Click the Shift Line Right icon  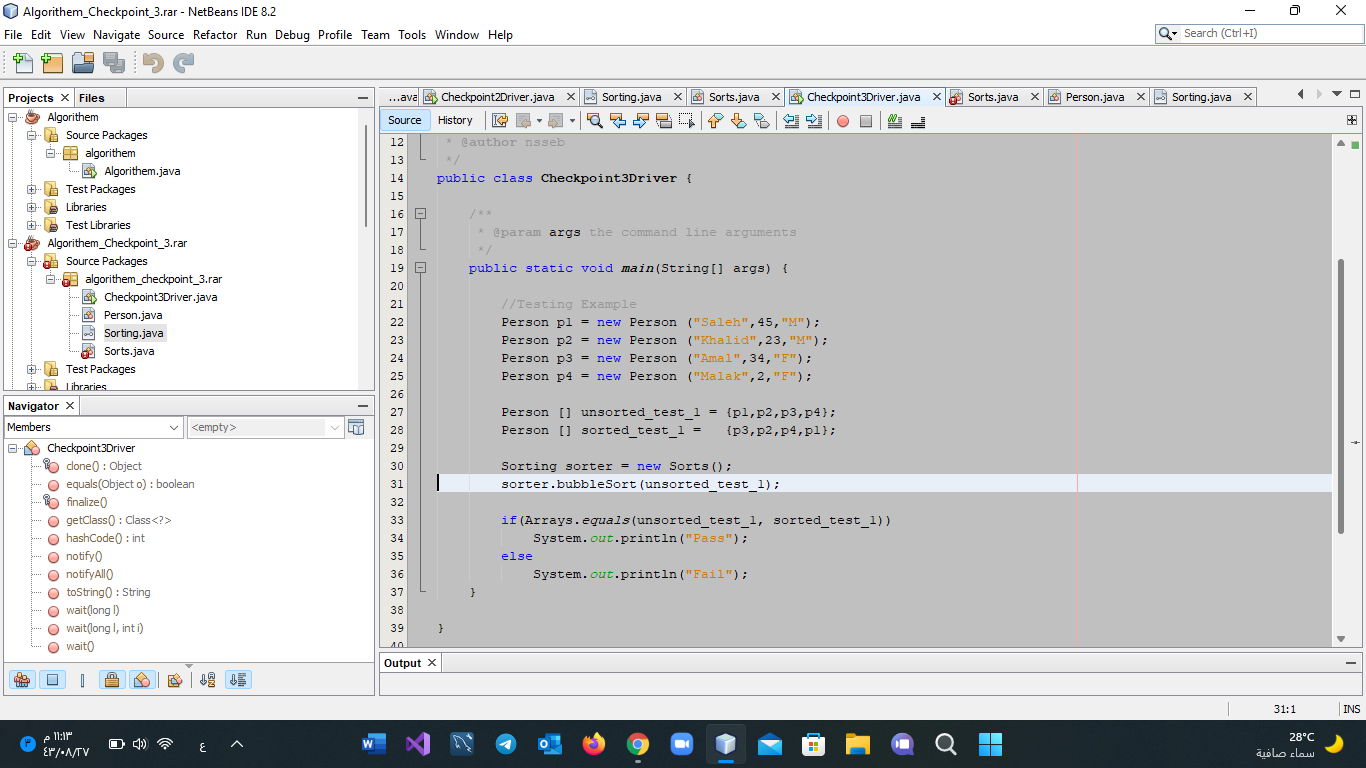(x=814, y=121)
